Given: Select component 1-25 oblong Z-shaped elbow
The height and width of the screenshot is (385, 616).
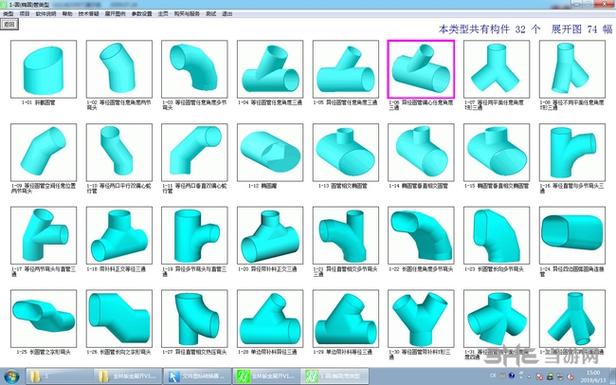Looking at the screenshot, I should (x=44, y=319).
